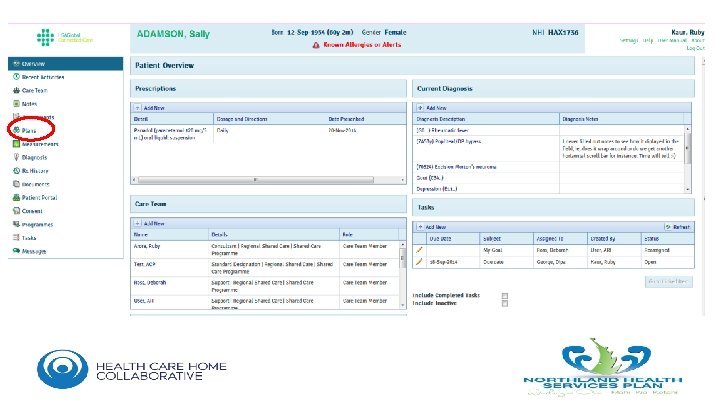Viewport: 720px width, 405px height.
Task: Click the Prescriptions scrollbar right arrow
Action: [x=403, y=180]
